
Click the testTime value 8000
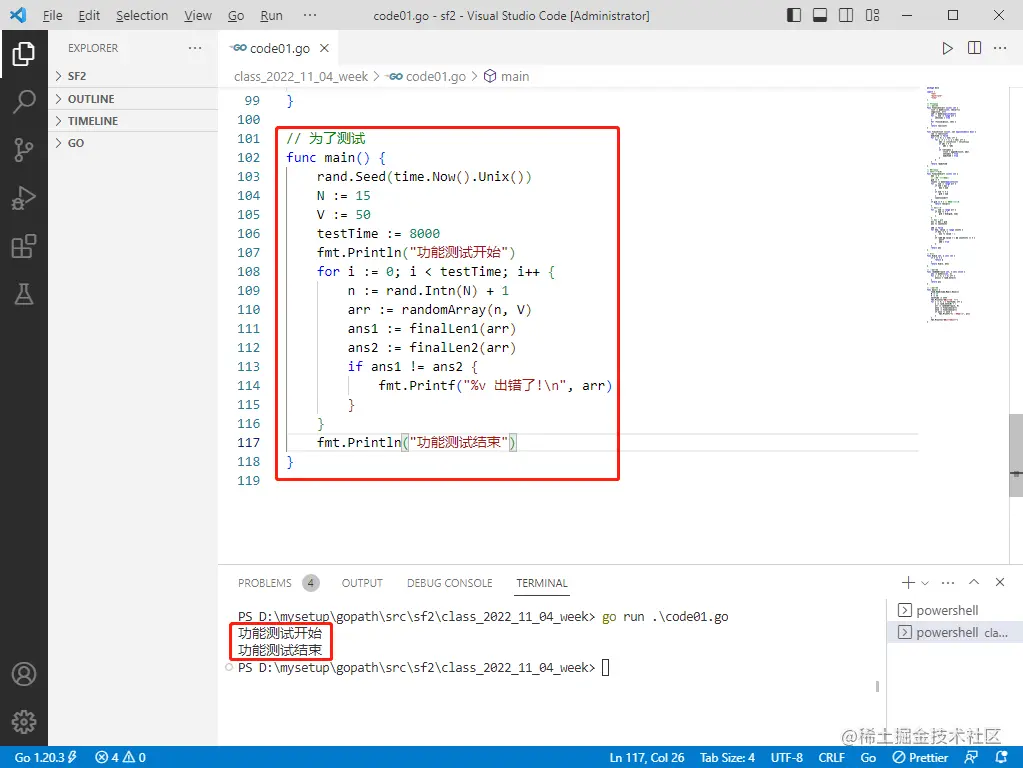click(x=424, y=234)
